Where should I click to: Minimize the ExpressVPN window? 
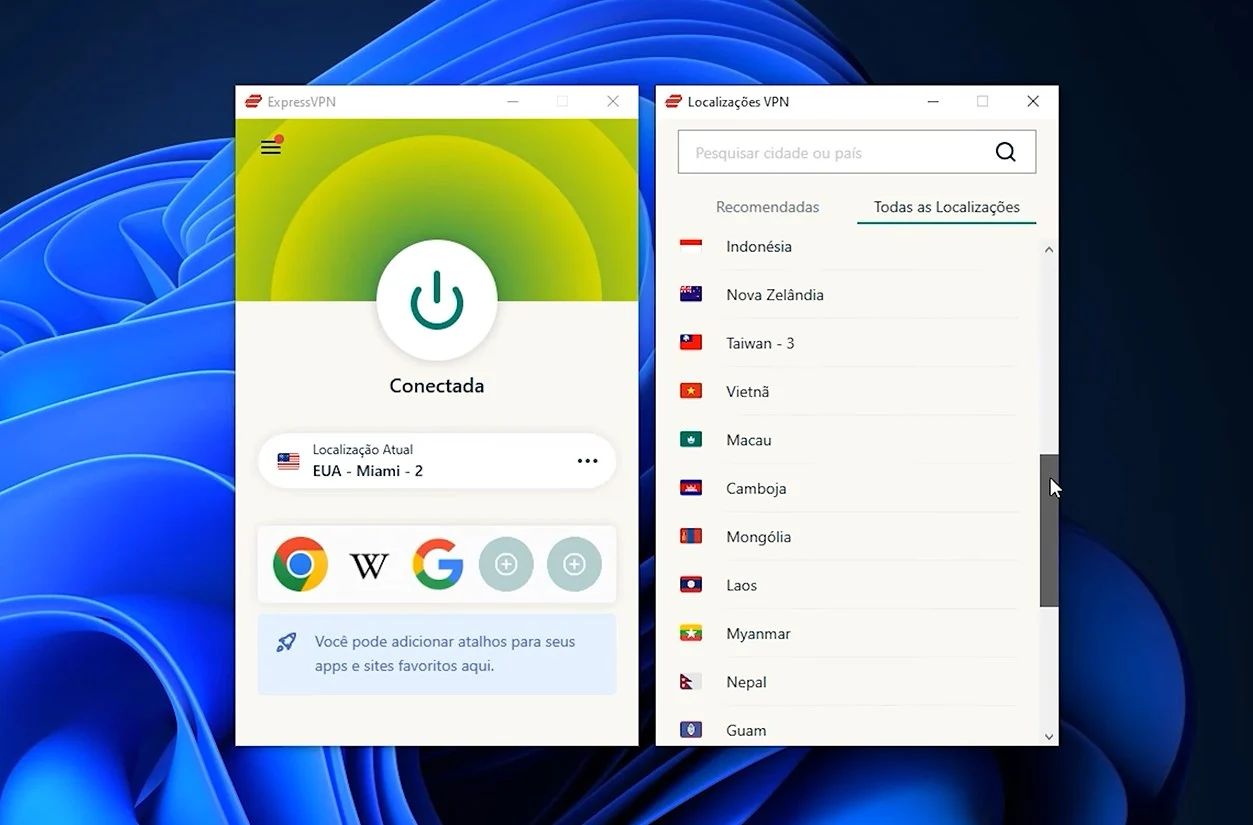coord(513,101)
